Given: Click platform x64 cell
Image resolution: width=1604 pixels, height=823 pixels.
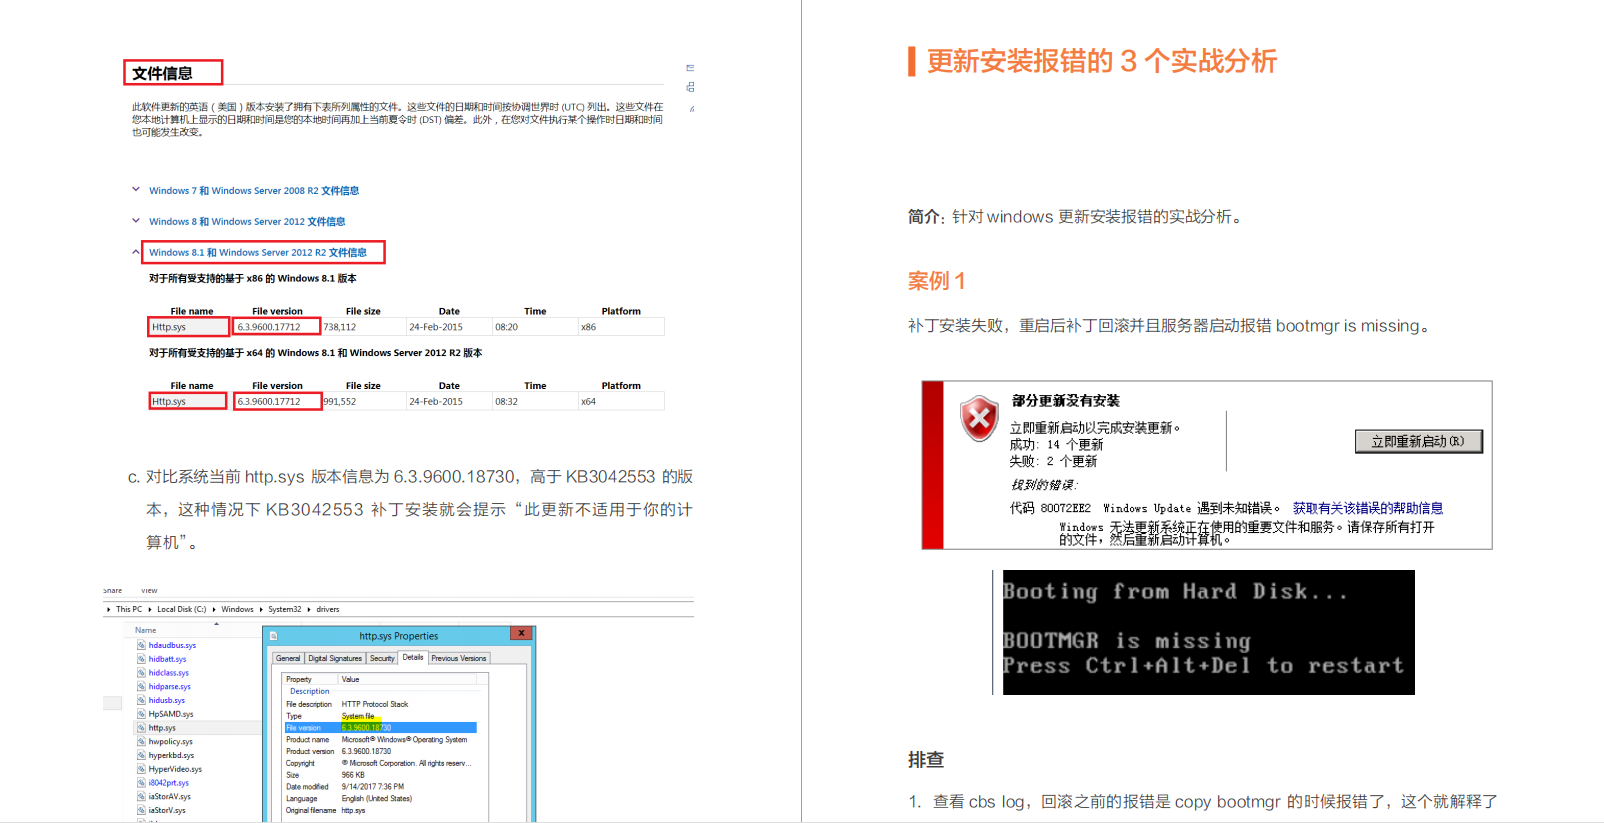Looking at the screenshot, I should tap(621, 401).
